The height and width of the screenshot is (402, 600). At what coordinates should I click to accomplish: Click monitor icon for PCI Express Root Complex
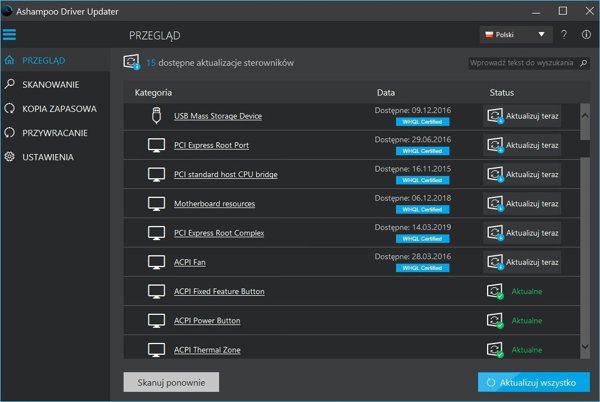pos(156,233)
